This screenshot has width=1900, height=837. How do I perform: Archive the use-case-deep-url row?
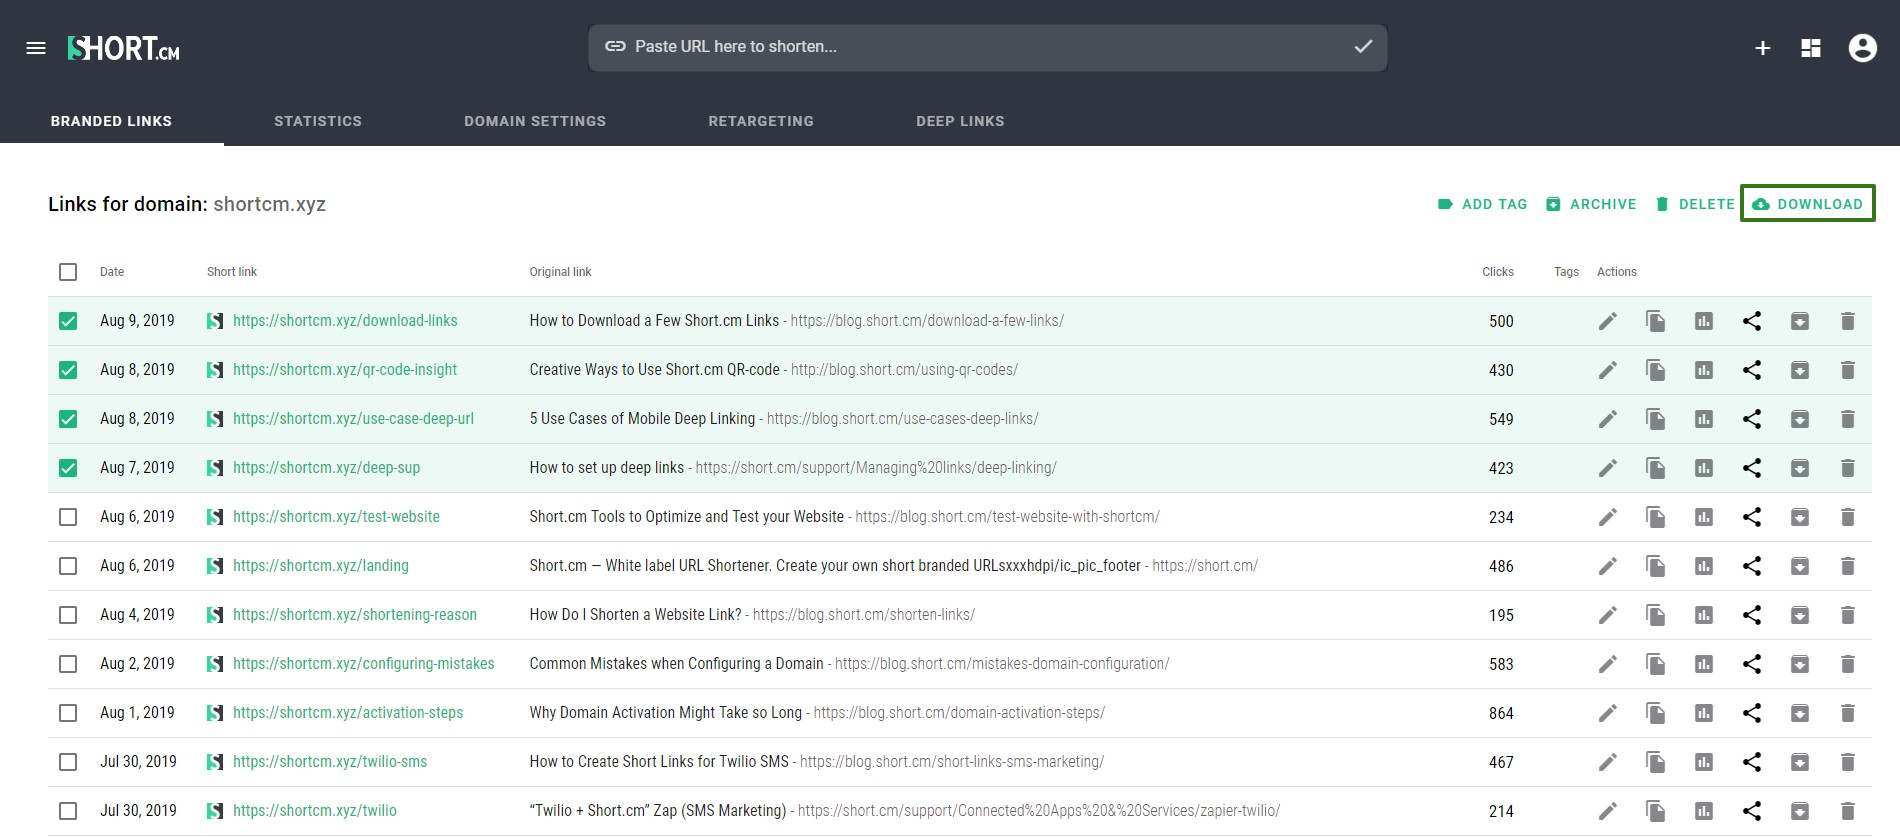click(x=1800, y=419)
